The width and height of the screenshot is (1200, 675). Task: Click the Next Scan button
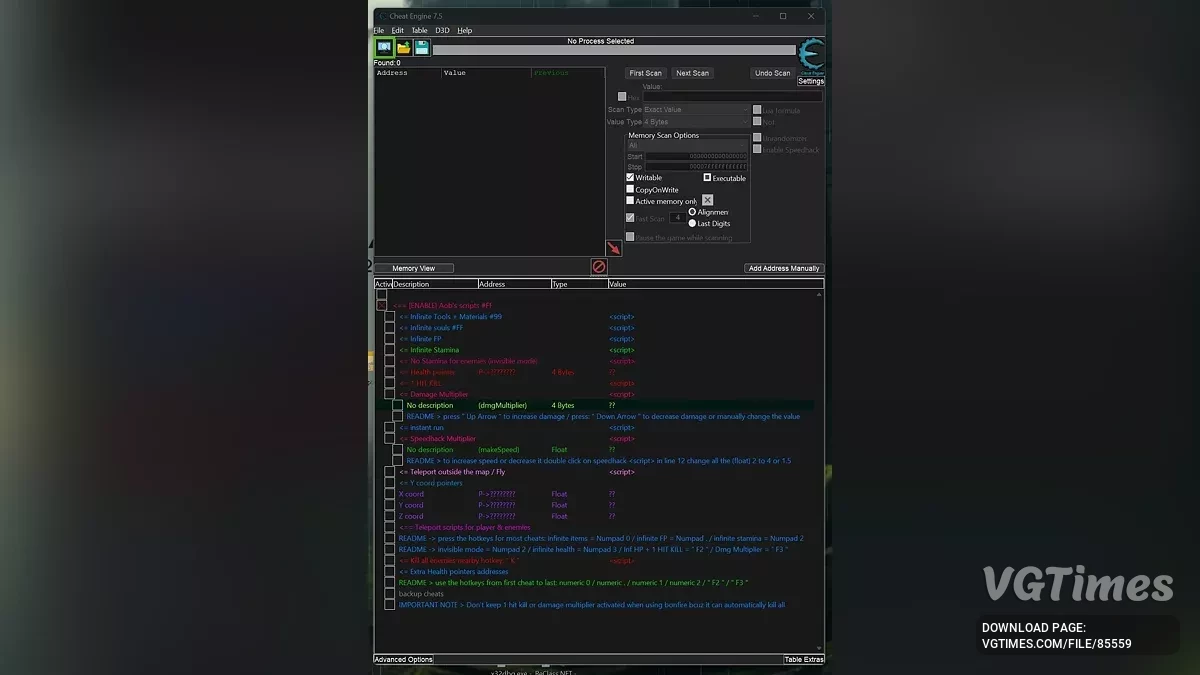pos(692,73)
